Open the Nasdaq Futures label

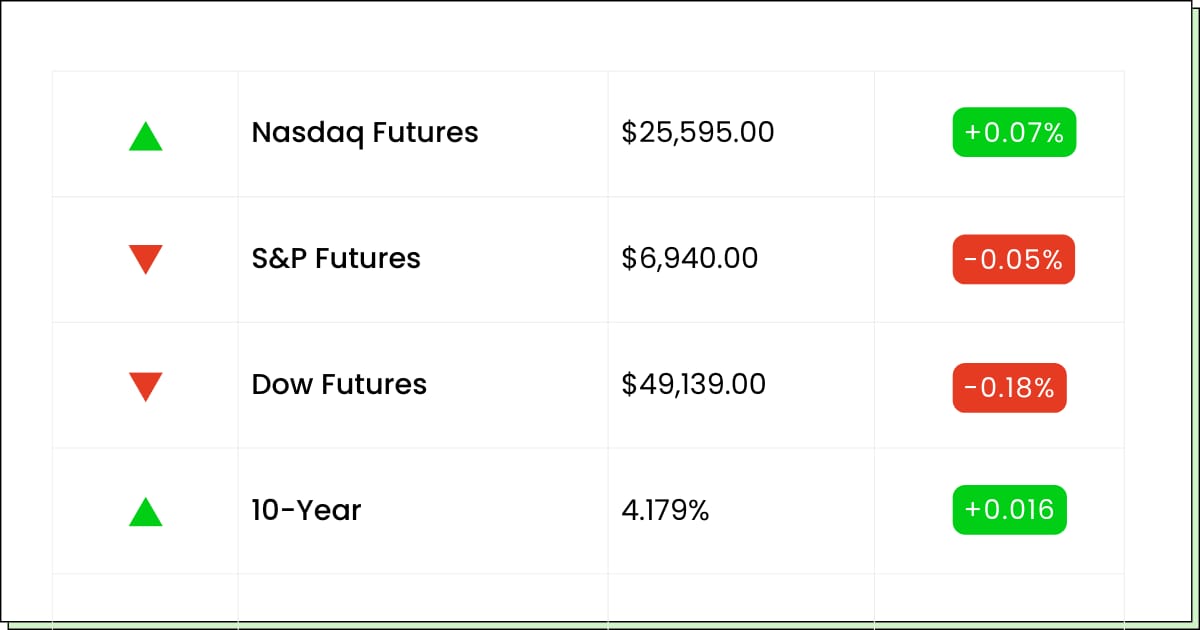click(365, 132)
